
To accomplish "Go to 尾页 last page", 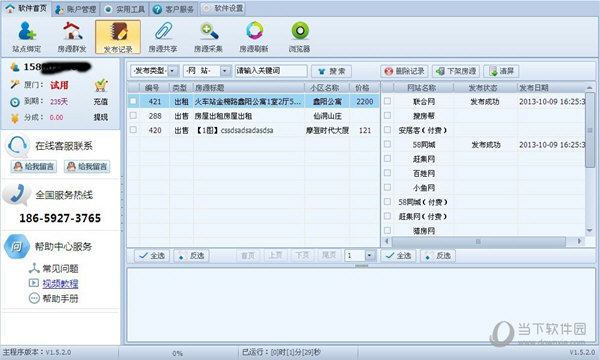I will [329, 255].
